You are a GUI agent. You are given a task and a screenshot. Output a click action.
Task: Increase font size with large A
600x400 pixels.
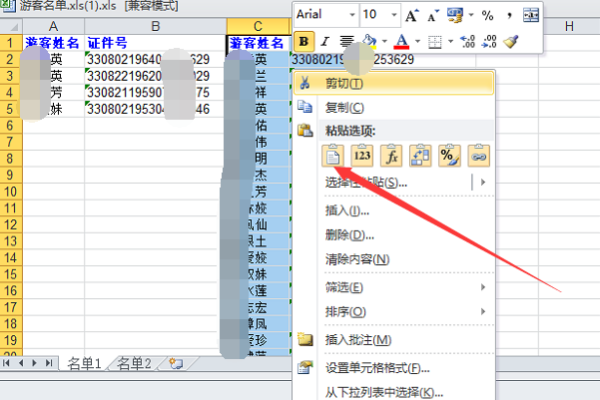tap(412, 16)
